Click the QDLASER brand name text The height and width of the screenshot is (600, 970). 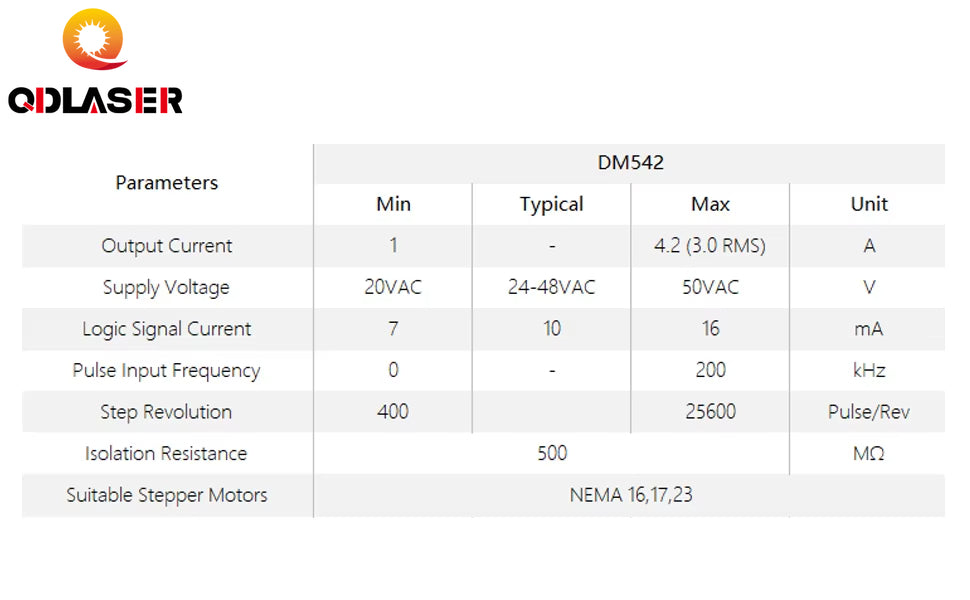[95, 100]
